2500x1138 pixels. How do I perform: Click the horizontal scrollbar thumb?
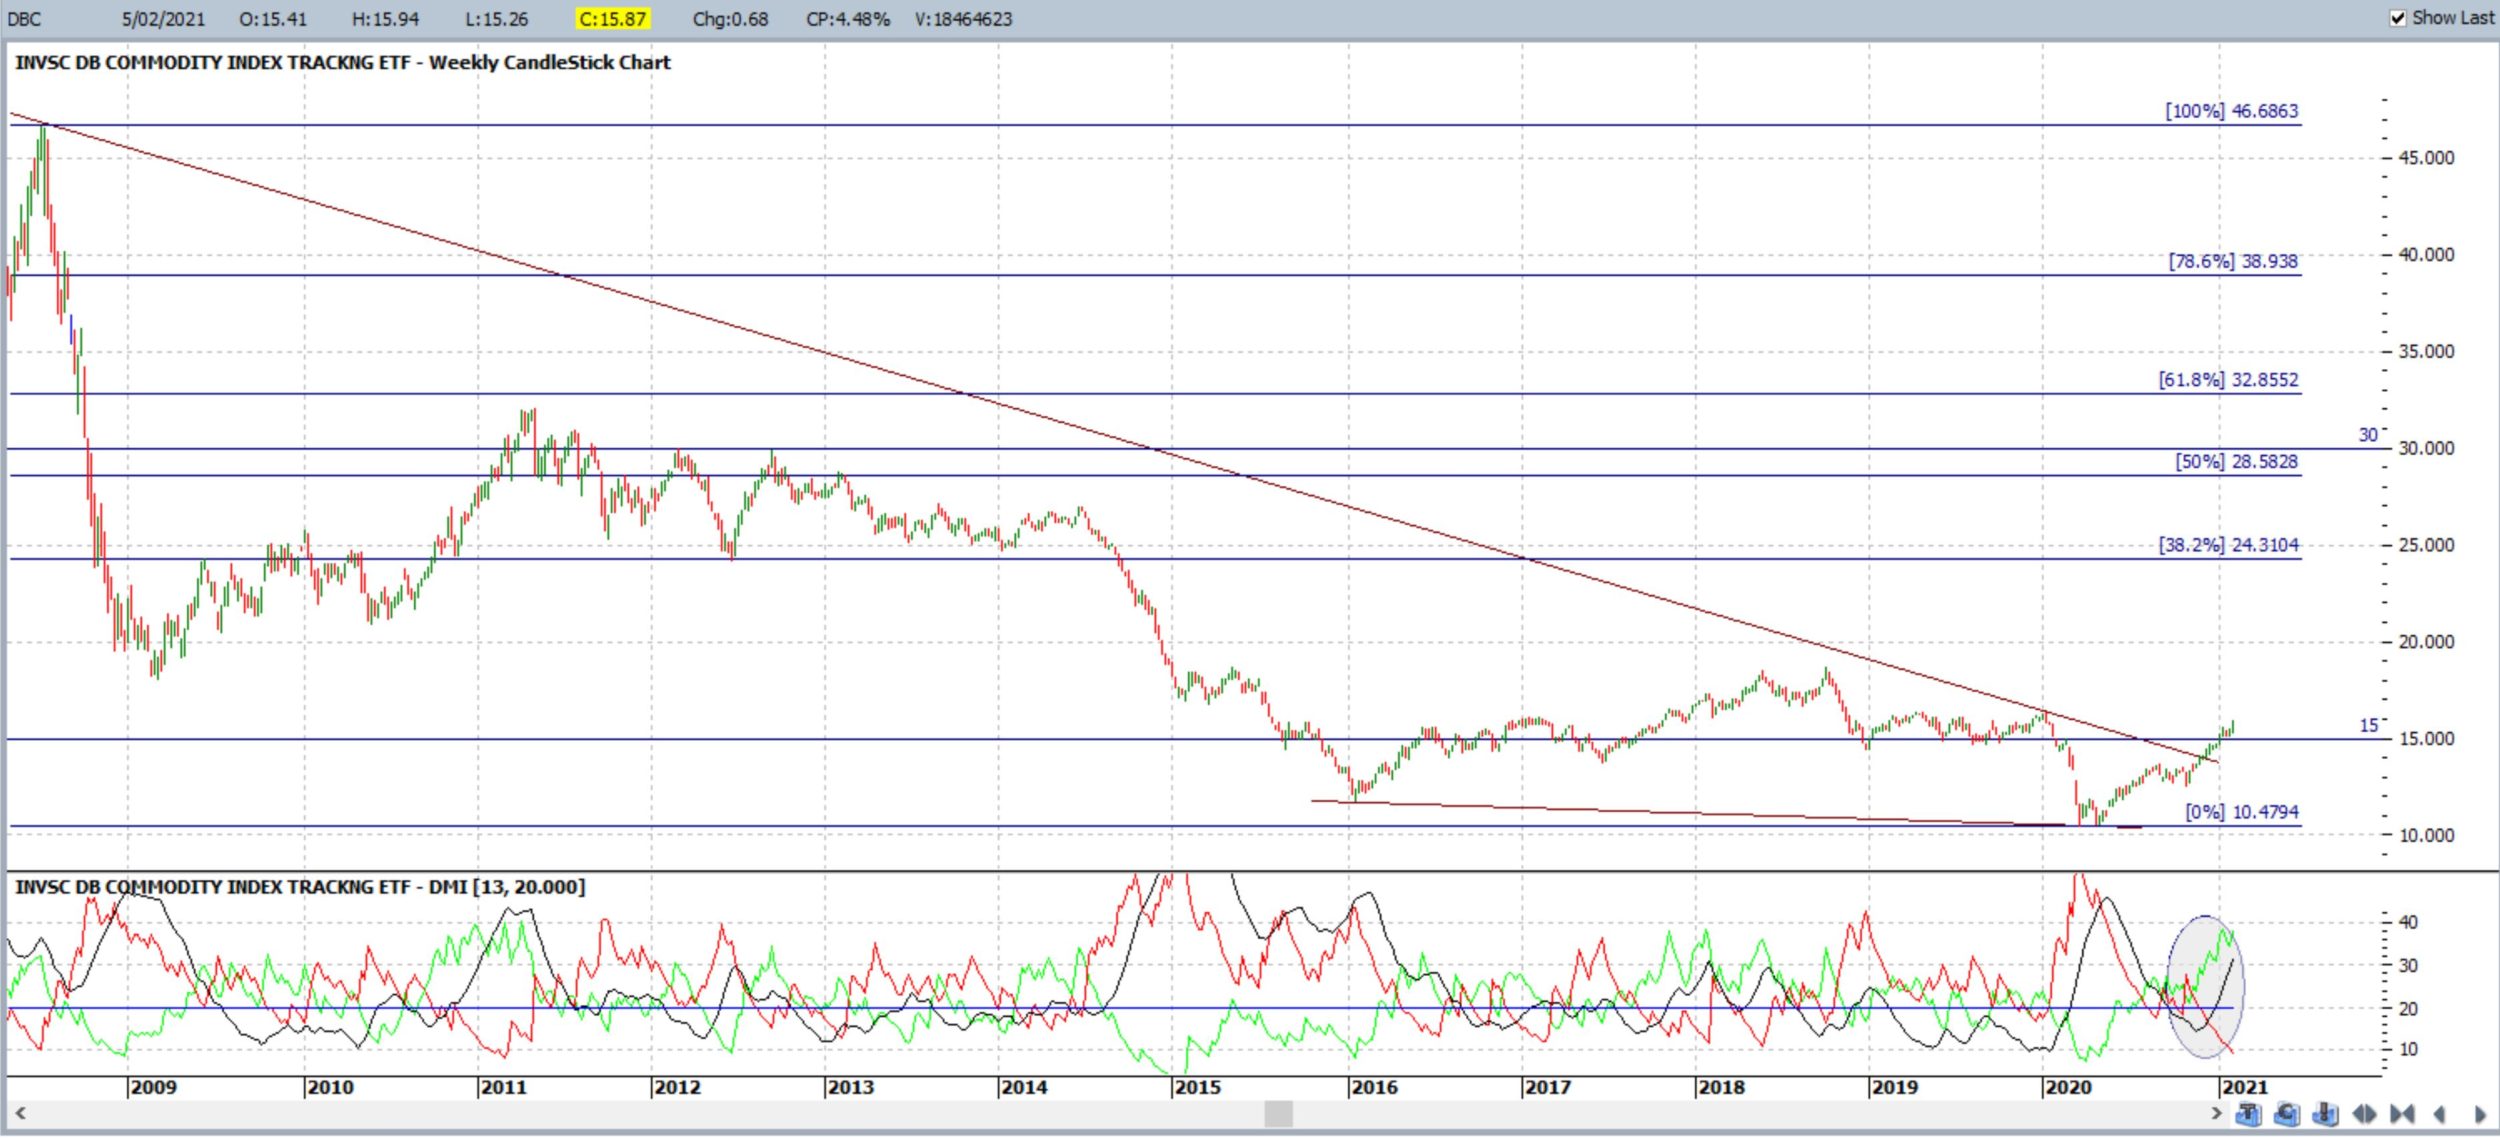pos(1278,1113)
